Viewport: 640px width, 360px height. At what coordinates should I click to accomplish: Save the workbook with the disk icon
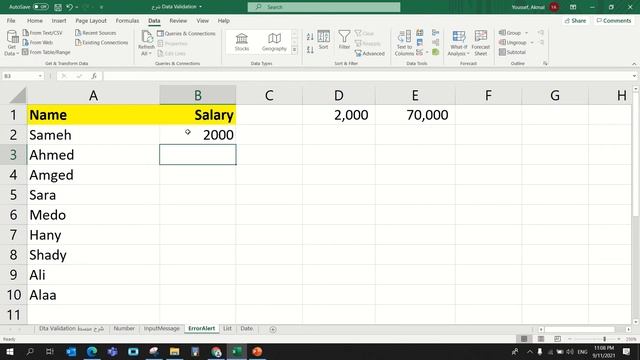pyautogui.click(x=58, y=7)
